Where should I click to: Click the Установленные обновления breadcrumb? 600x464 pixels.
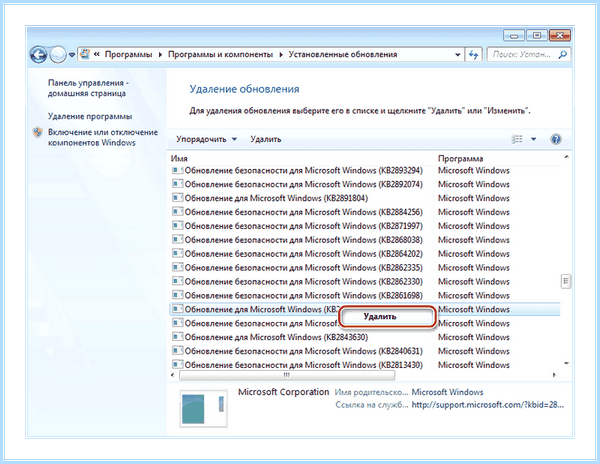point(343,54)
